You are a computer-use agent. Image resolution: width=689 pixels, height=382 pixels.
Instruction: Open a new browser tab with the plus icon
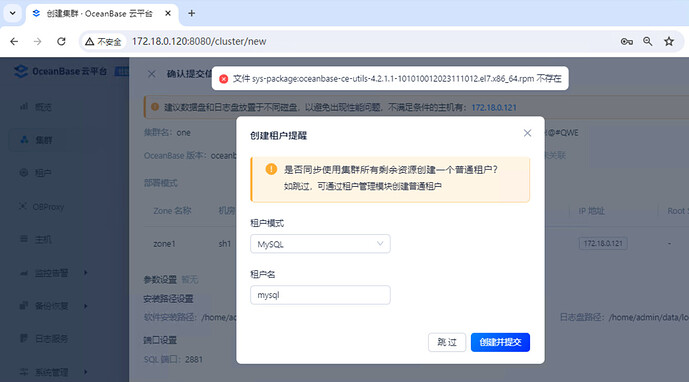tap(192, 13)
